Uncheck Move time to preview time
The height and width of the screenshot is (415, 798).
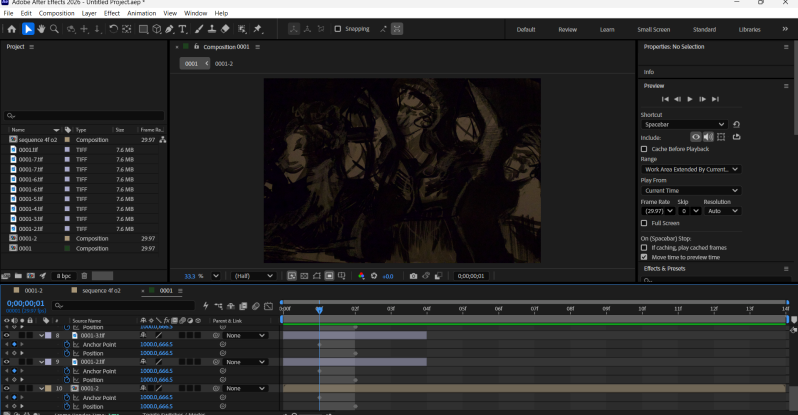[644, 257]
